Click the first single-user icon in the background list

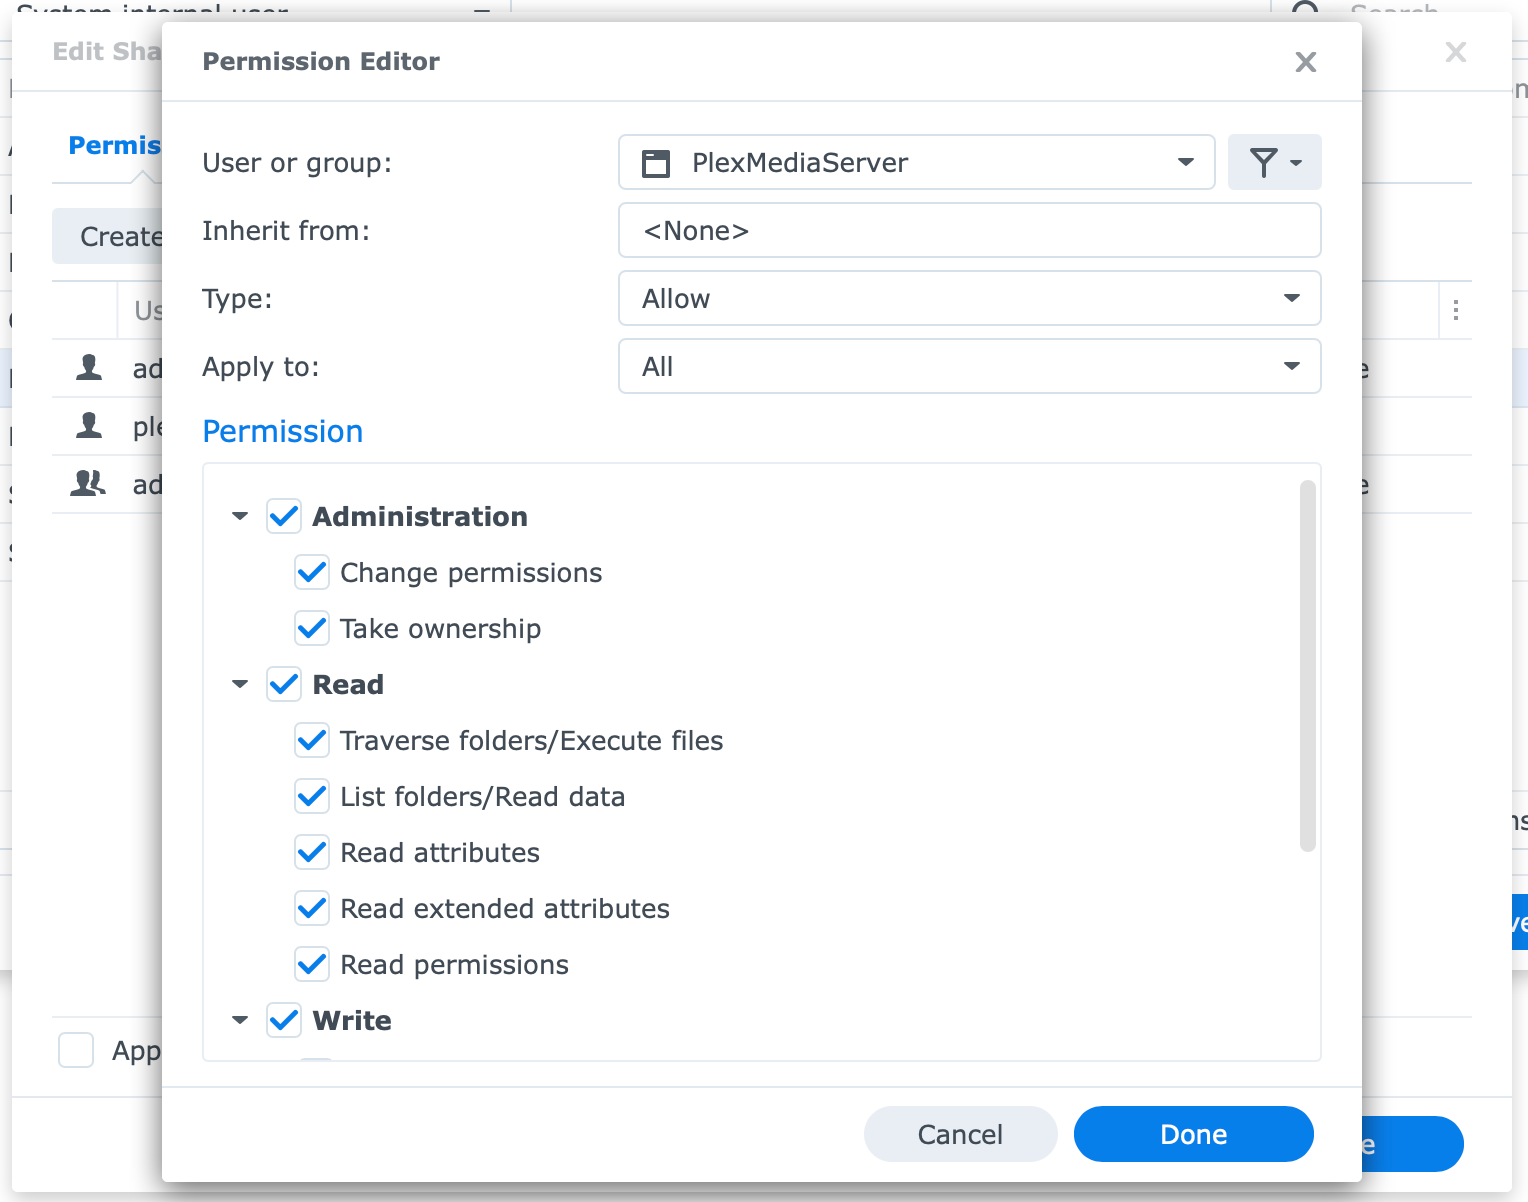[x=89, y=368]
